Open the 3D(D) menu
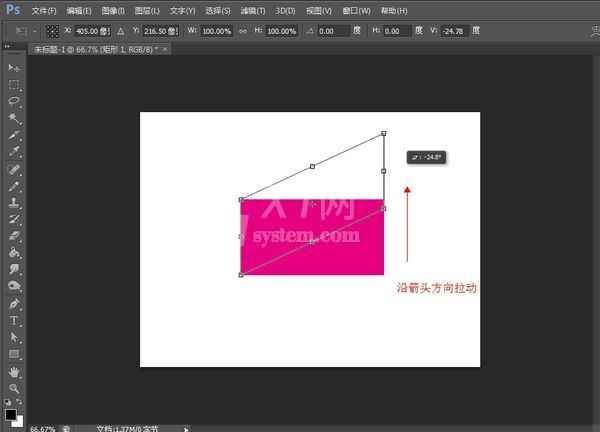Viewport: 600px width, 432px height. [285, 11]
